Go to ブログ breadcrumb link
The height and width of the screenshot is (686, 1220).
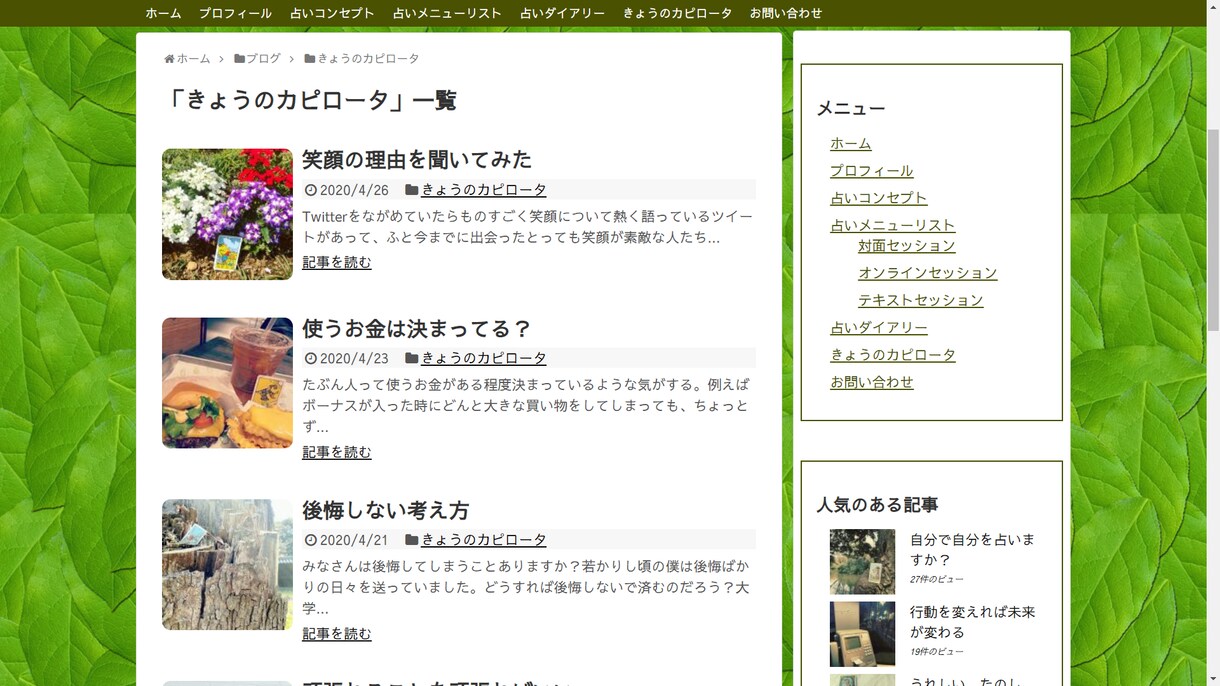coord(264,59)
